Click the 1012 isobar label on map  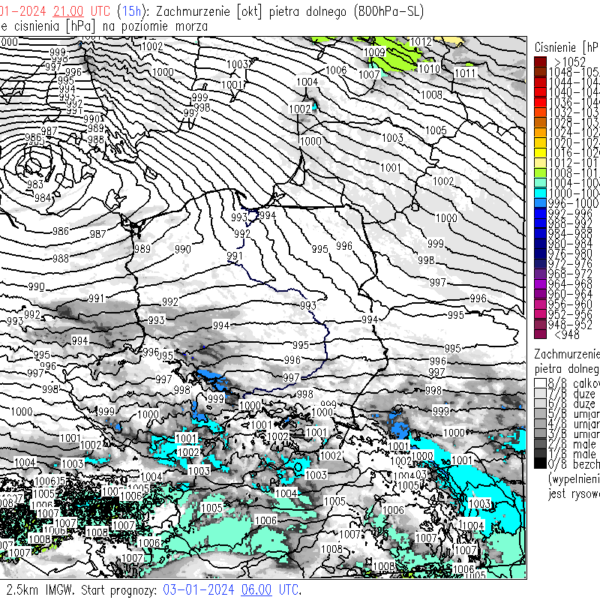421,42
